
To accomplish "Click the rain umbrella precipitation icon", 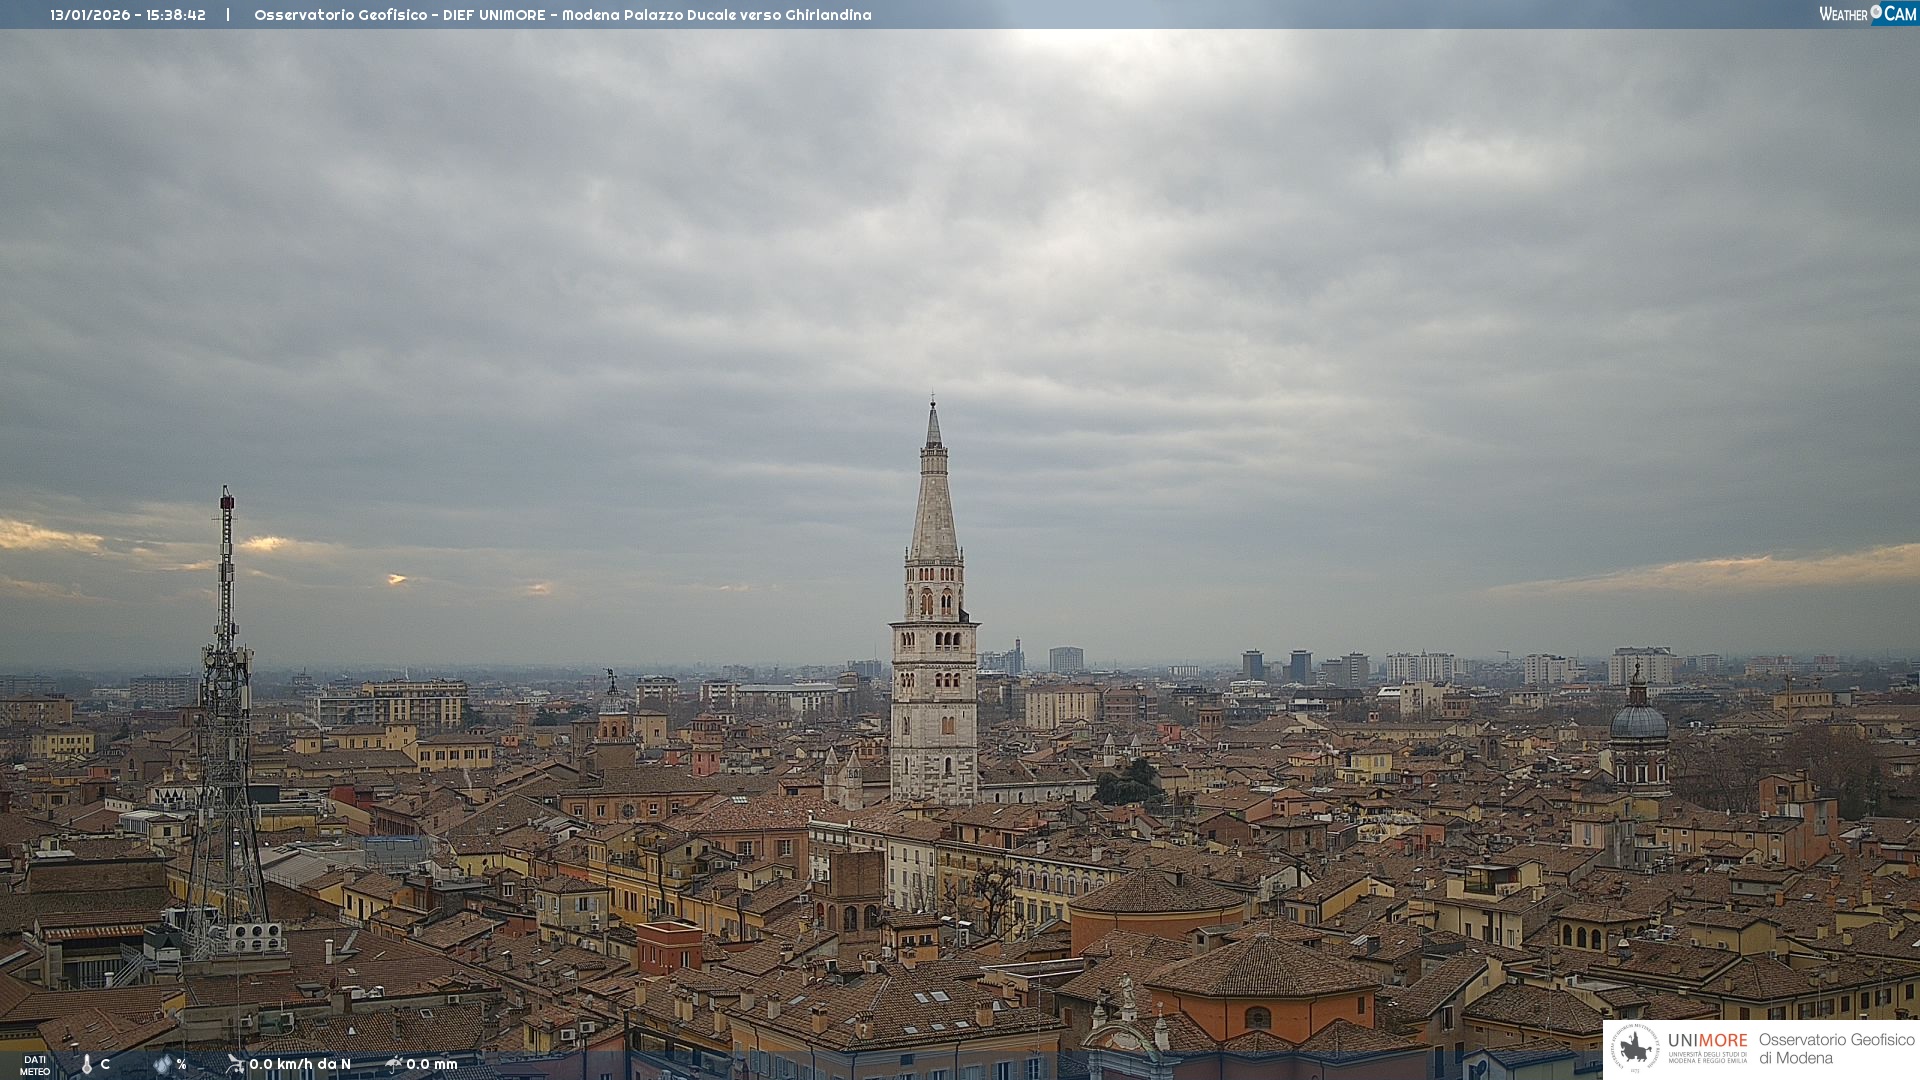I will coord(393,1064).
